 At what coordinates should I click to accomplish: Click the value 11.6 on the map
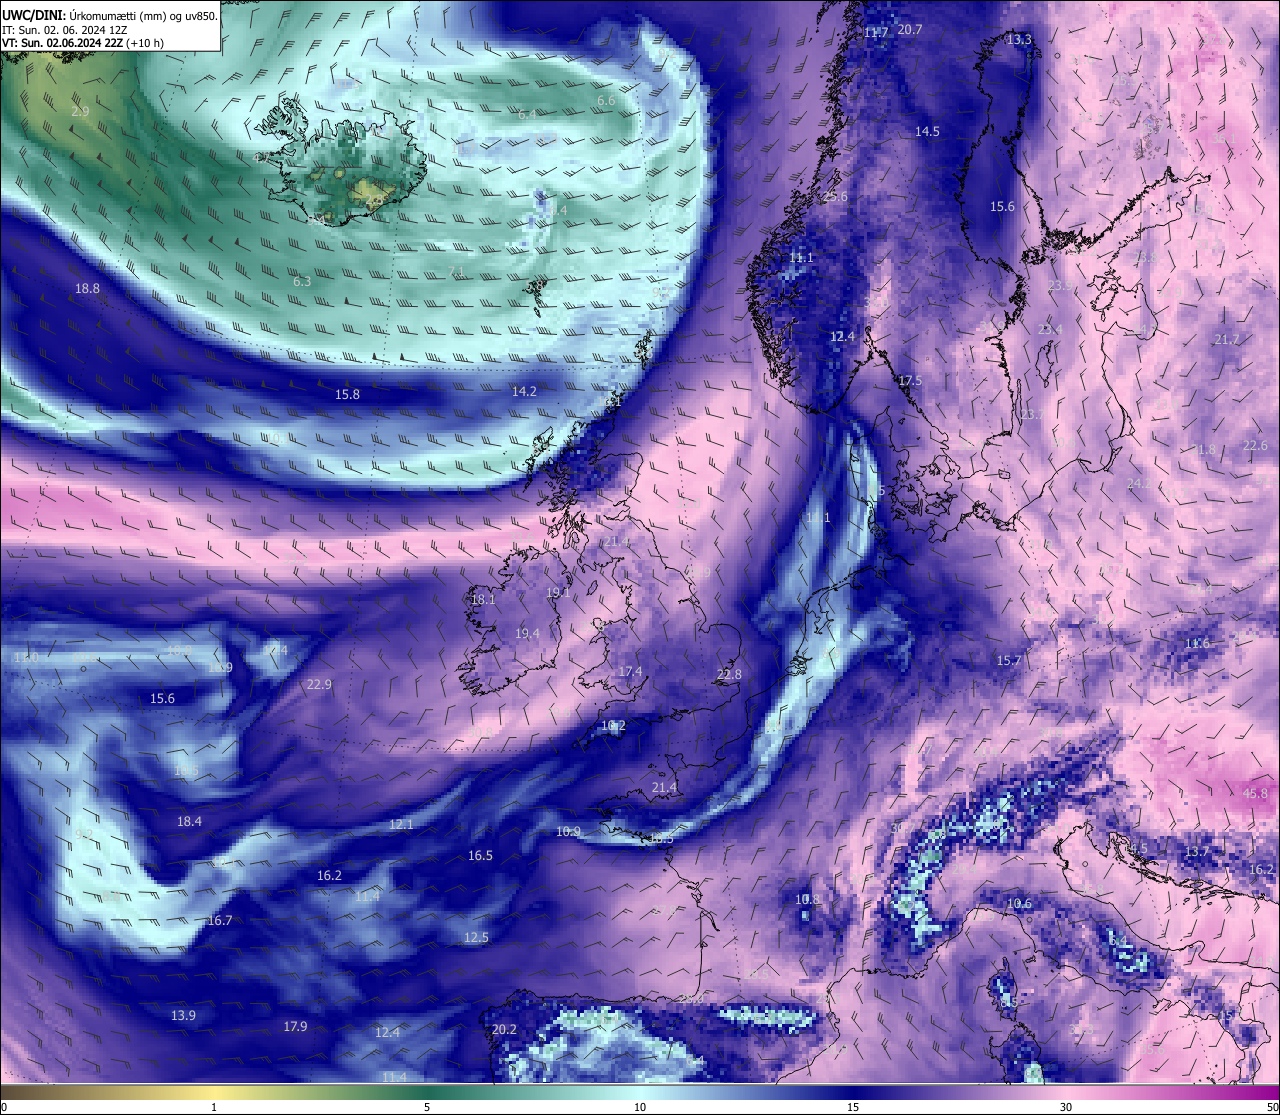click(1197, 644)
